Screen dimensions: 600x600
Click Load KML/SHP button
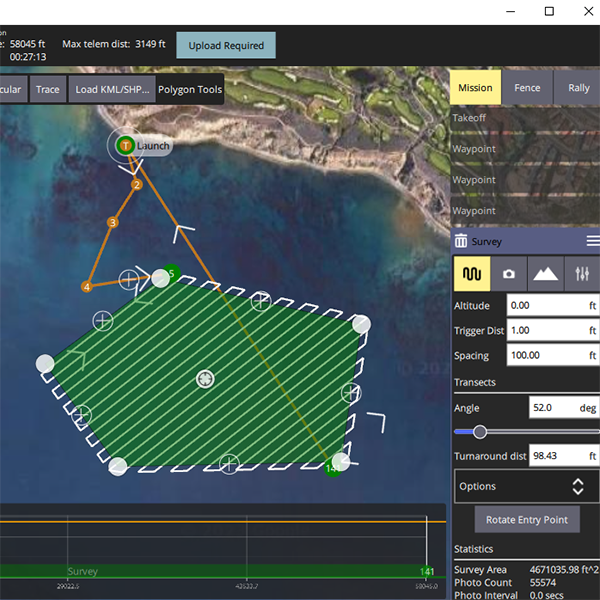click(112, 89)
